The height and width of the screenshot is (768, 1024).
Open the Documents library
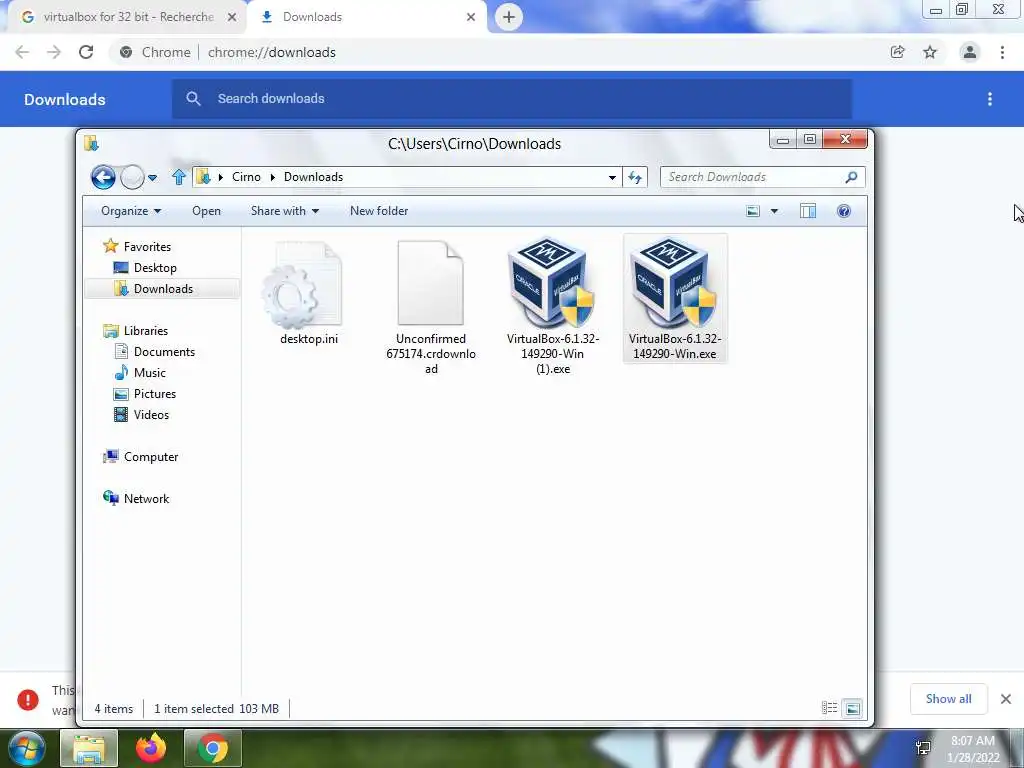[155, 351]
